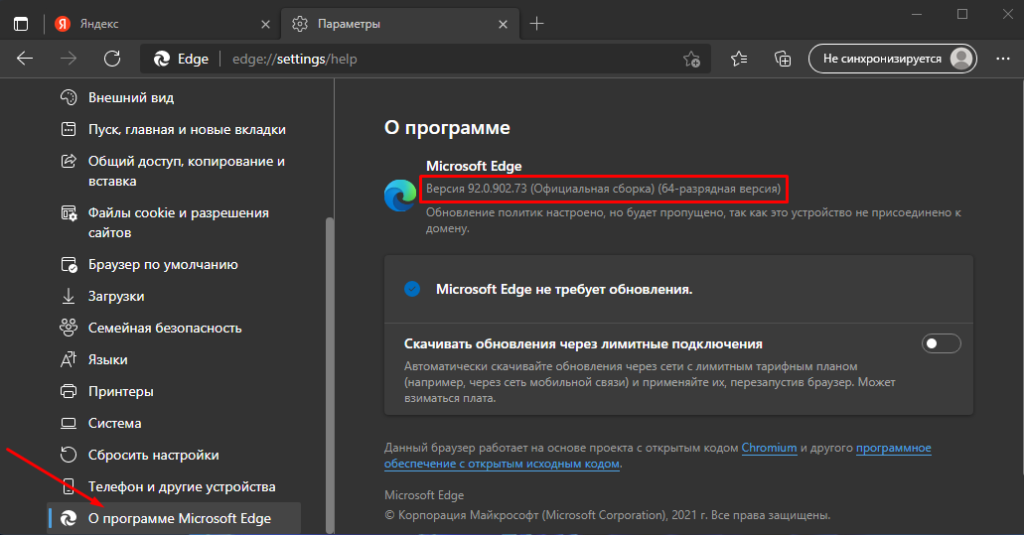Click the Microsoft Edge logo in О программе
The image size is (1024, 535).
click(x=400, y=195)
